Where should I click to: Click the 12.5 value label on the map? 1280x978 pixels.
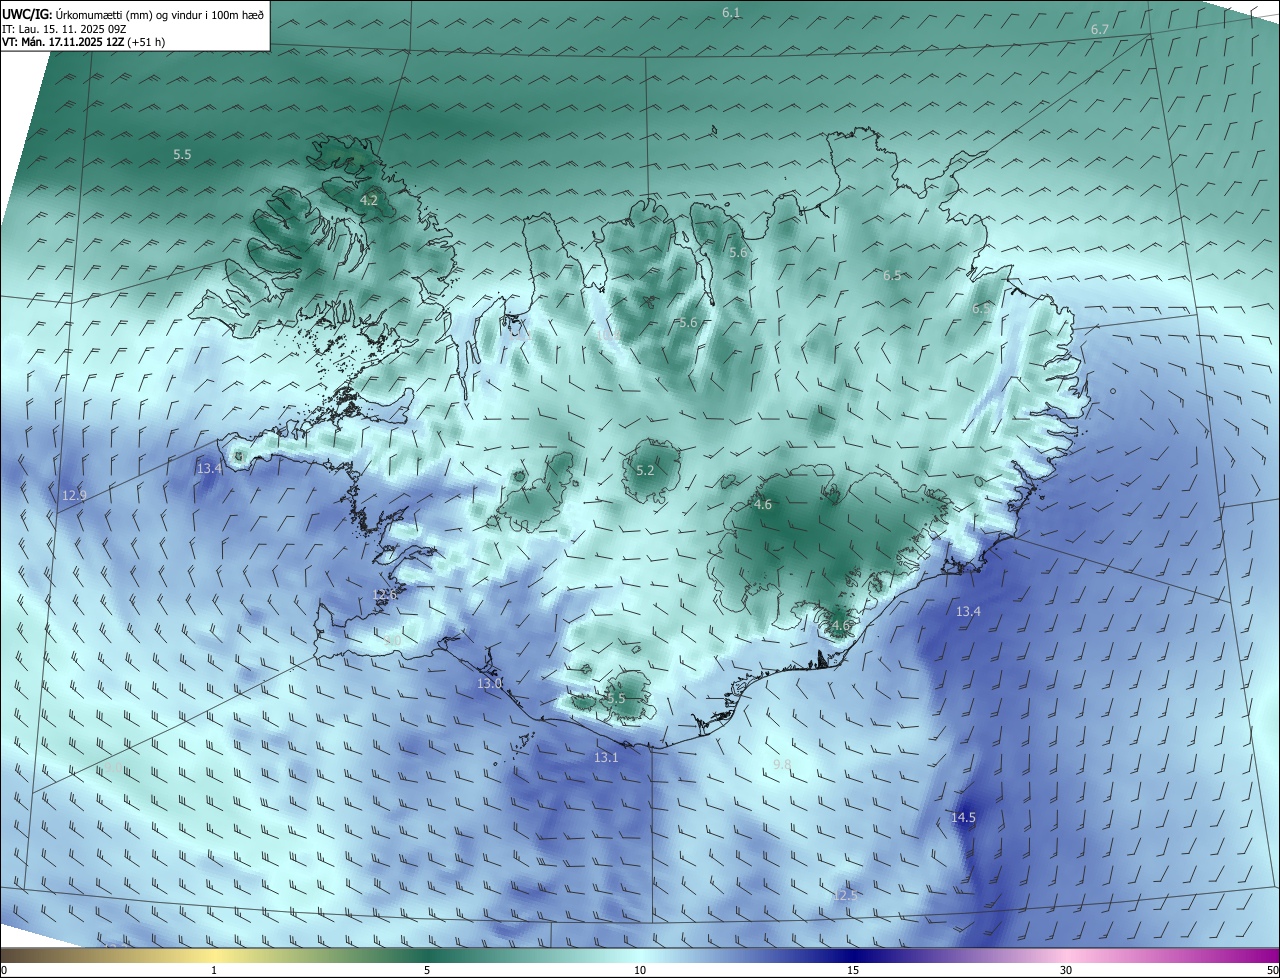pyautogui.click(x=845, y=895)
